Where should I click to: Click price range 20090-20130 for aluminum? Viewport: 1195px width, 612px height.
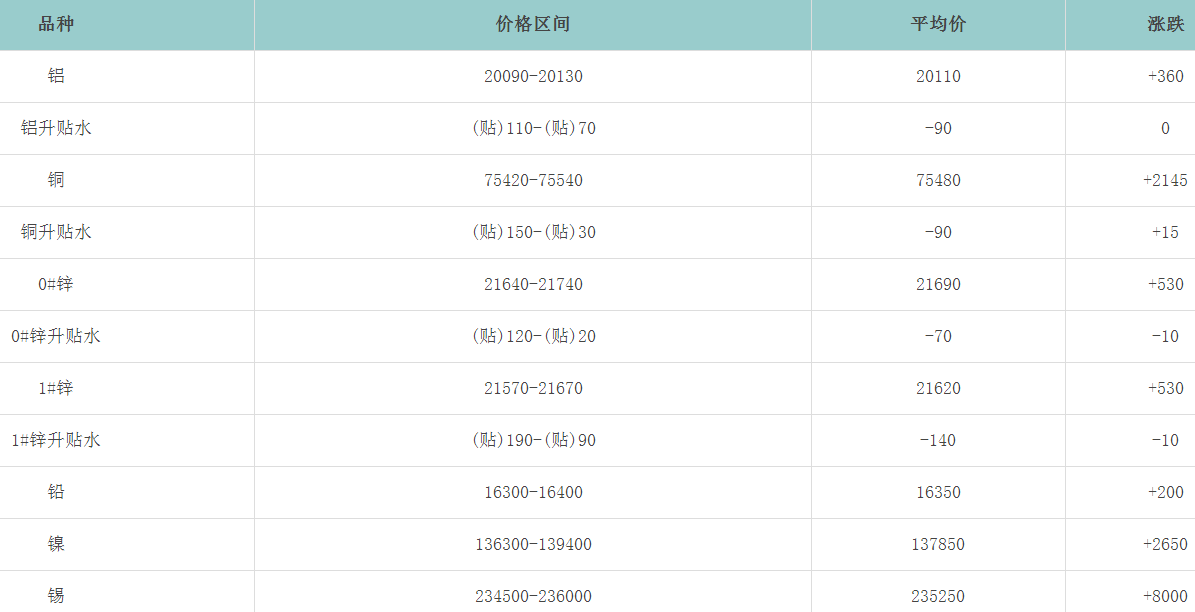pyautogui.click(x=533, y=76)
